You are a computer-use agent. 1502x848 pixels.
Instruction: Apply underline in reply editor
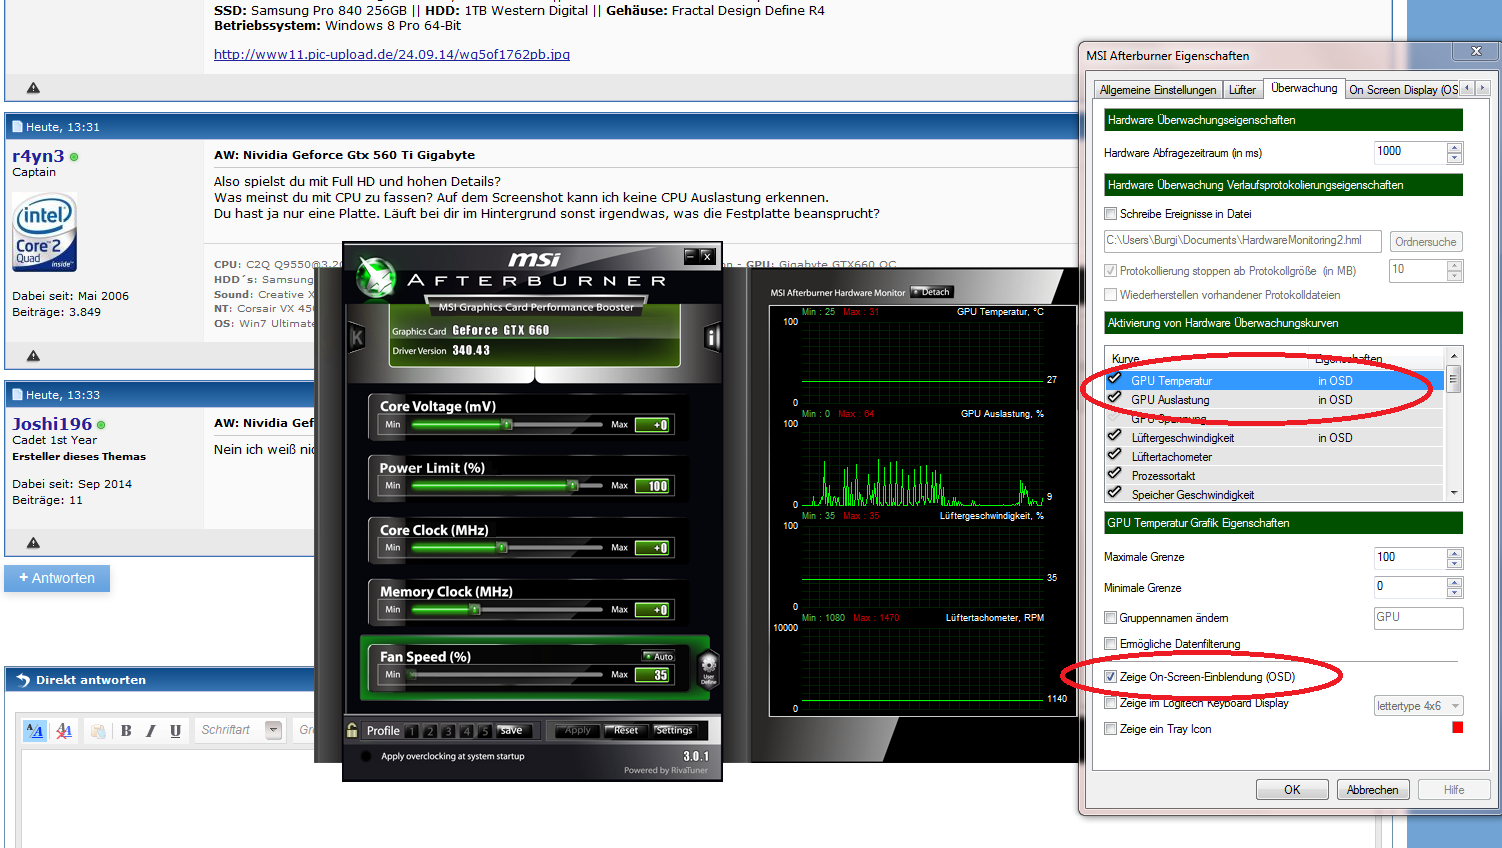pyautogui.click(x=175, y=731)
